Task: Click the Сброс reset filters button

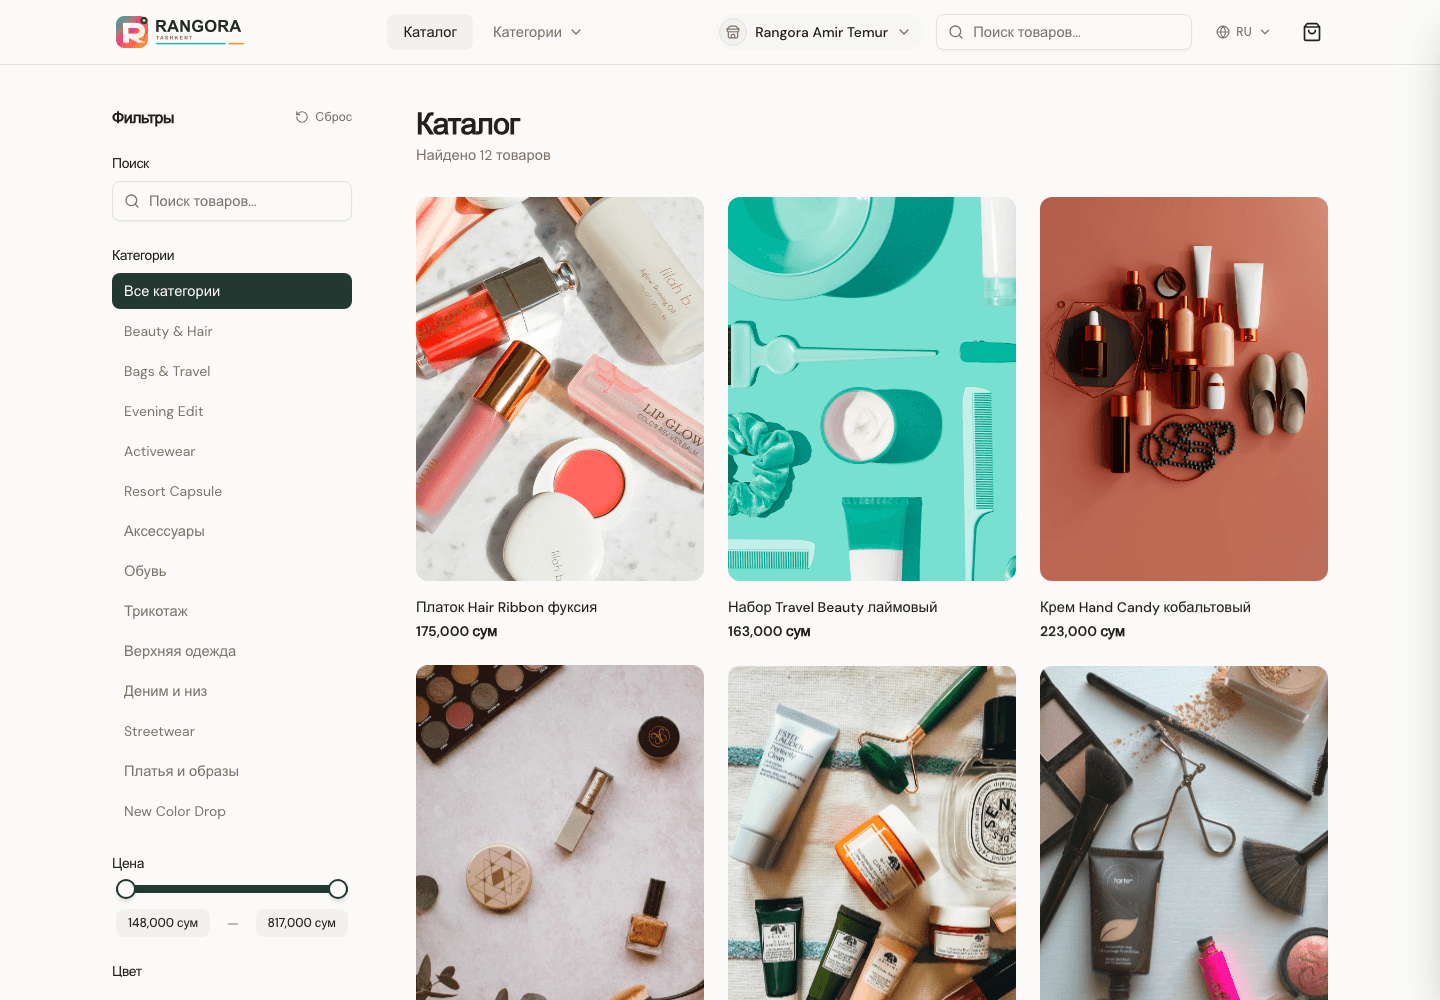Action: click(x=324, y=117)
